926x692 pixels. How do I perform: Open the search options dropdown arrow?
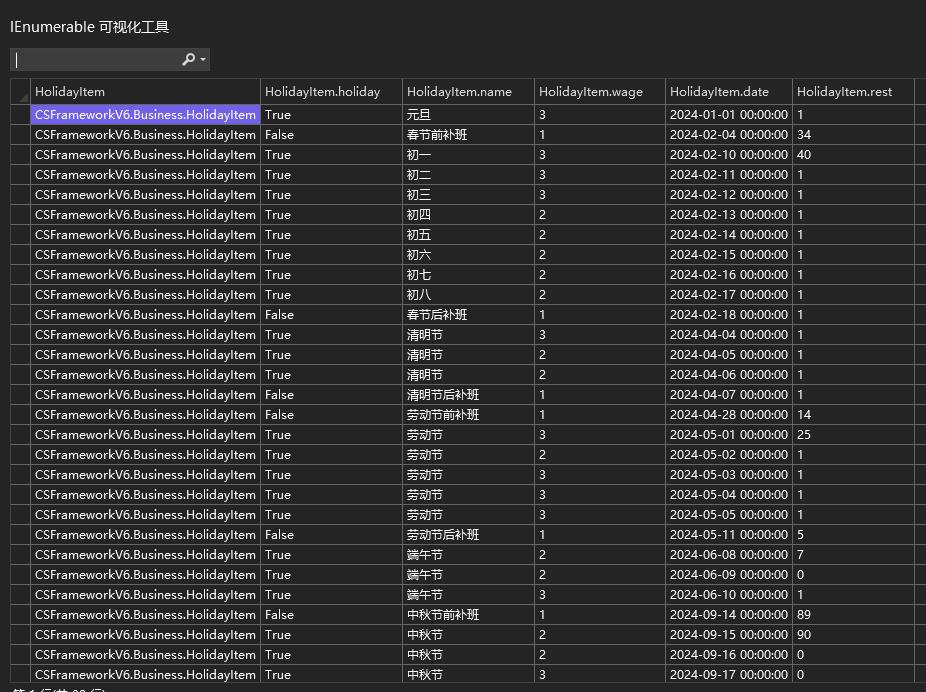click(x=204, y=60)
